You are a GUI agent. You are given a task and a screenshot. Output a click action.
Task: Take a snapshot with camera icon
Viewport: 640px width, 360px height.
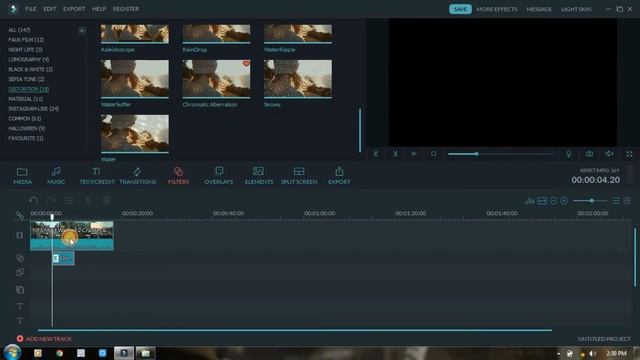coord(589,154)
